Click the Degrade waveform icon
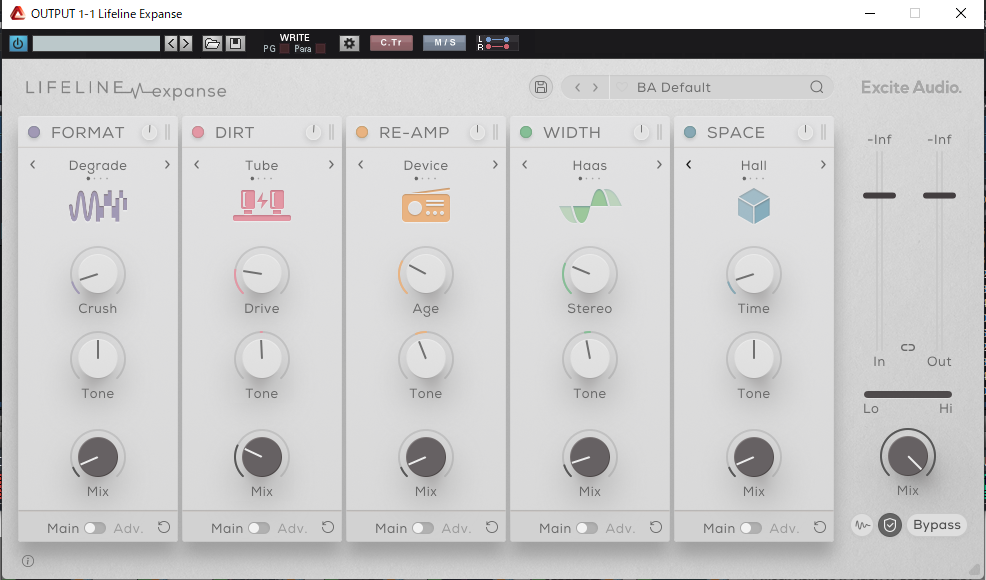The height and width of the screenshot is (580, 986). coord(98,206)
